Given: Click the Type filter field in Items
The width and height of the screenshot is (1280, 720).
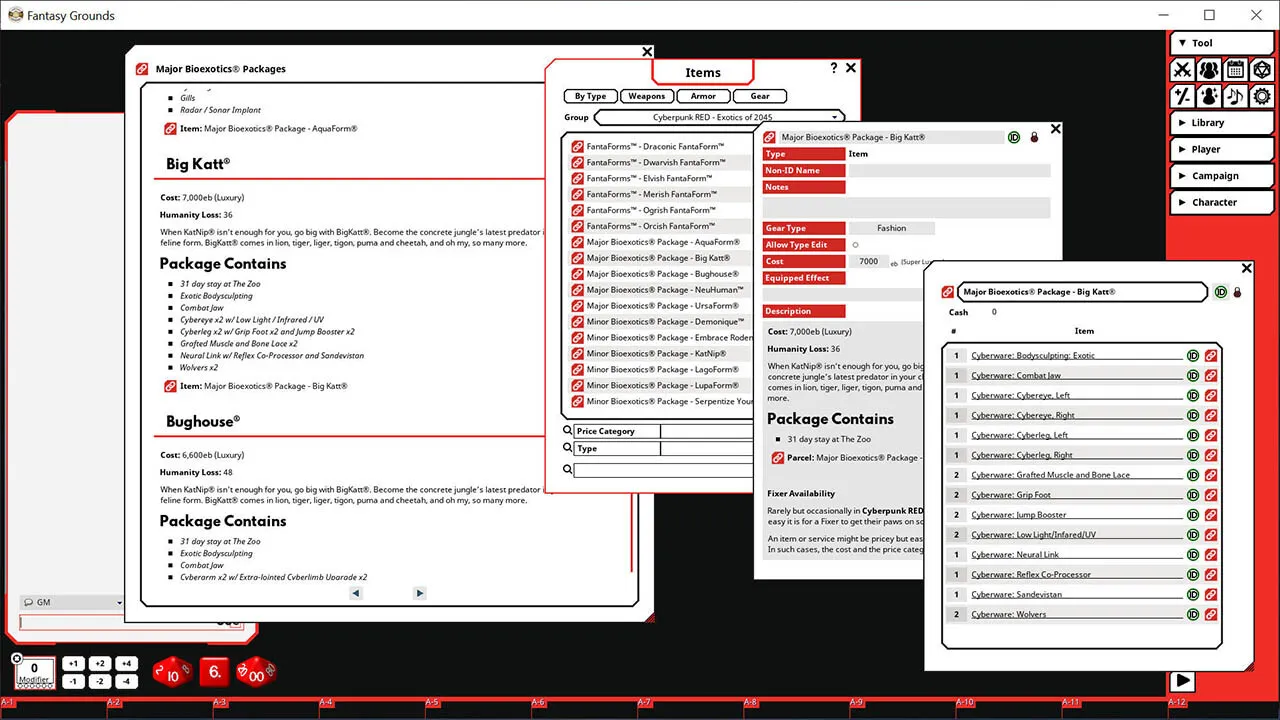Looking at the screenshot, I should coord(708,449).
